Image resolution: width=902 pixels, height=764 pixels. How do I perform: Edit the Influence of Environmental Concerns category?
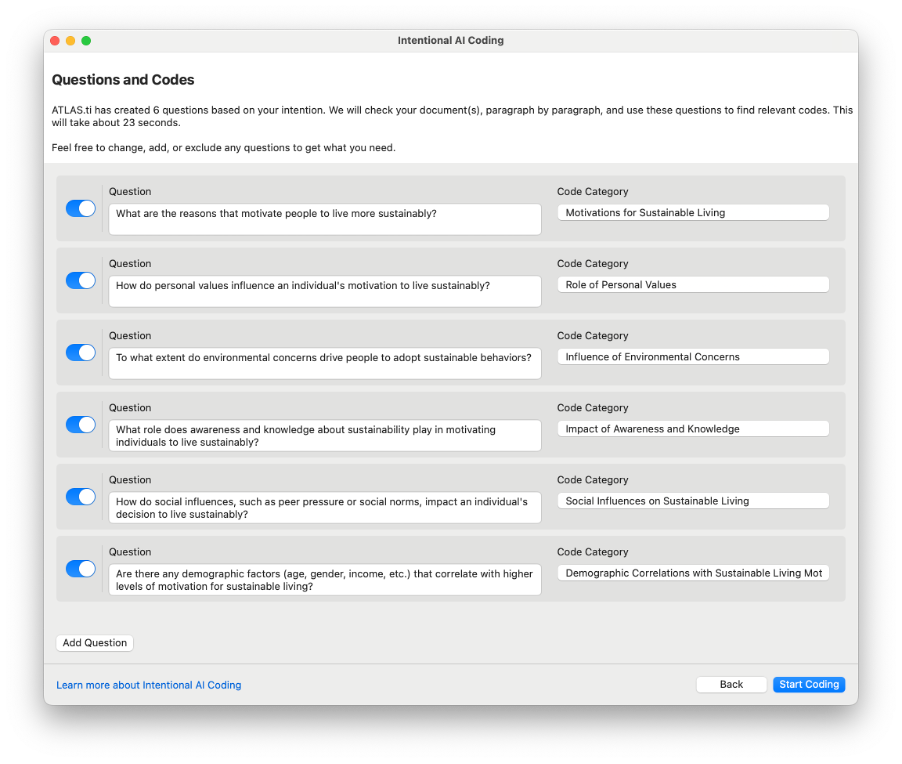pos(693,356)
